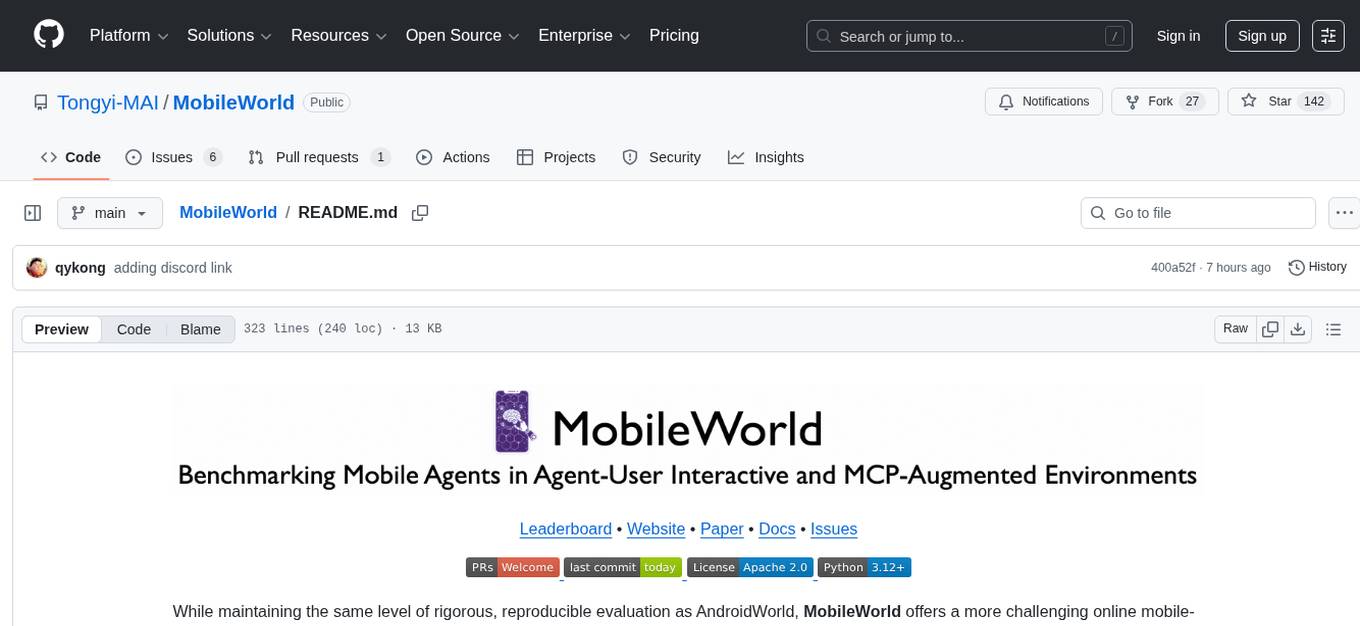
Task: Toggle the file tree side panel
Action: point(32,213)
